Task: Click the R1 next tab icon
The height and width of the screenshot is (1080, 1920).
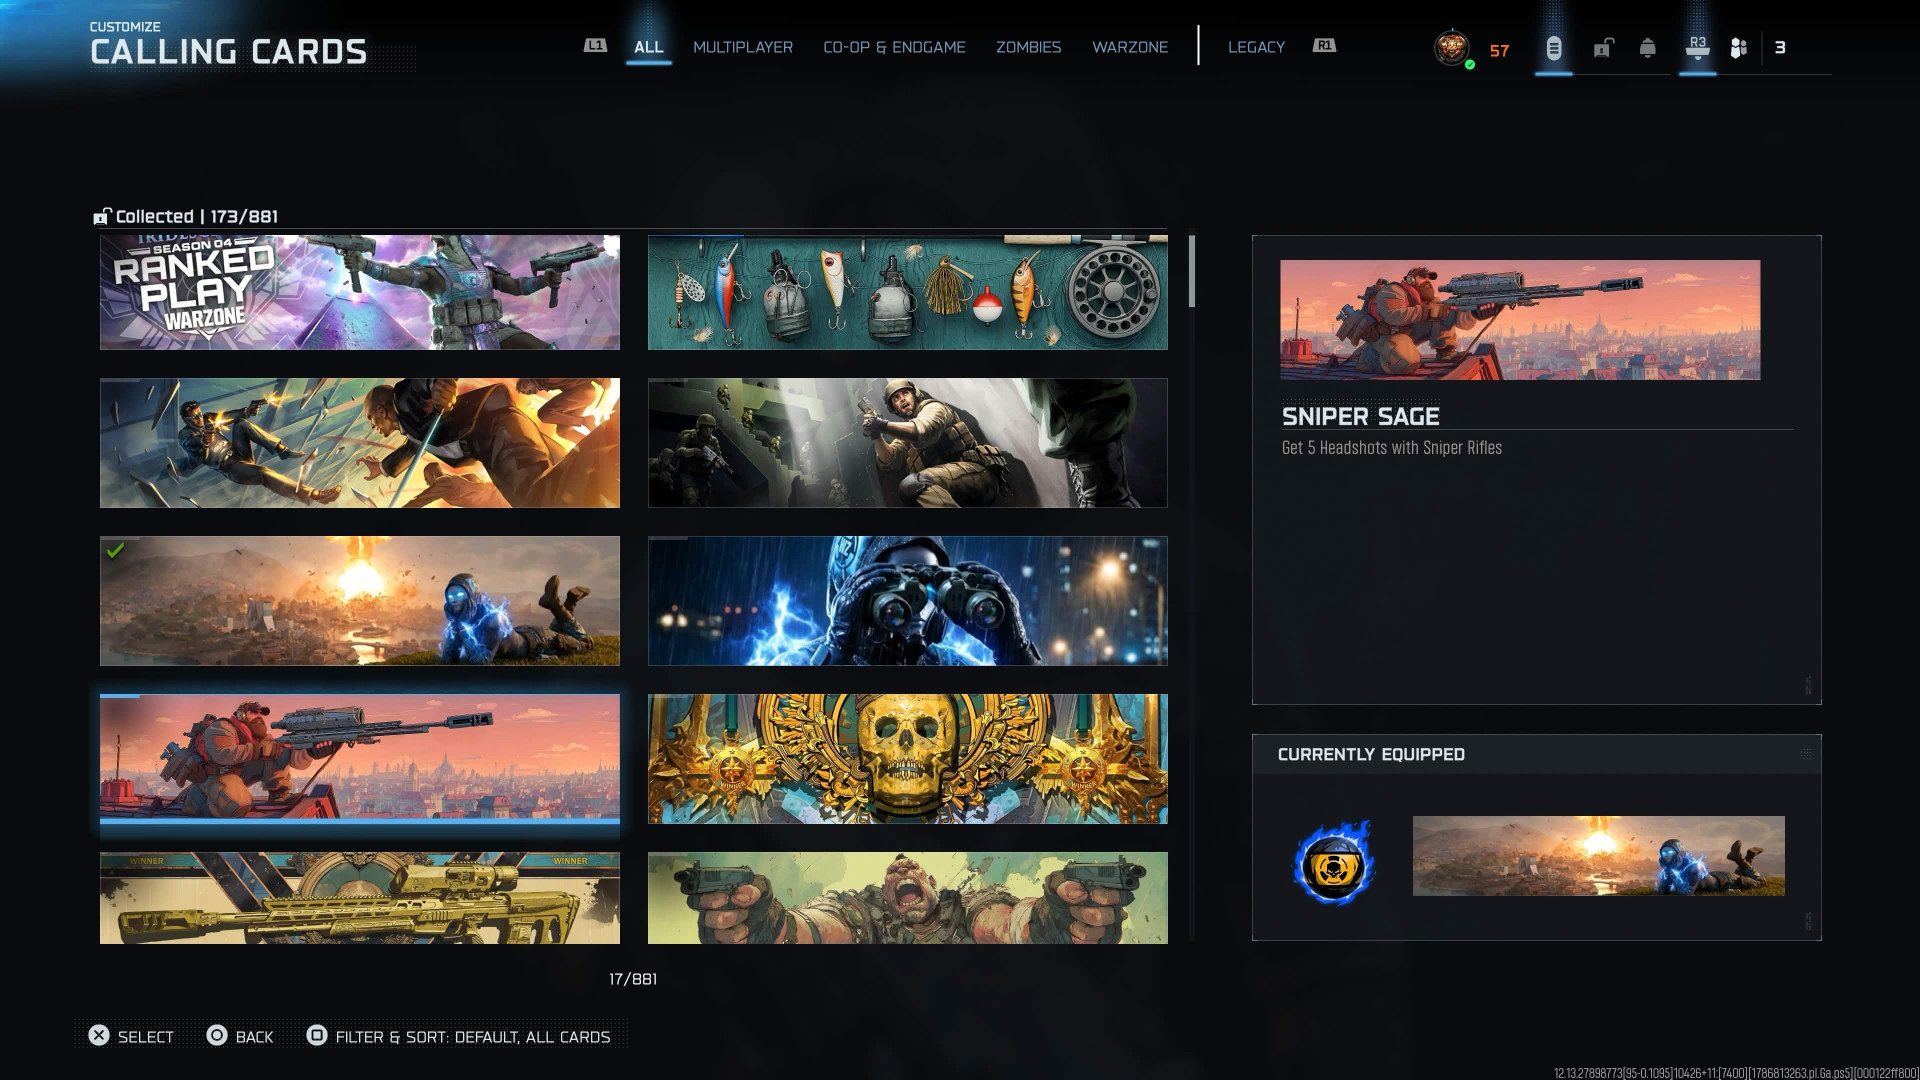Action: click(1324, 46)
